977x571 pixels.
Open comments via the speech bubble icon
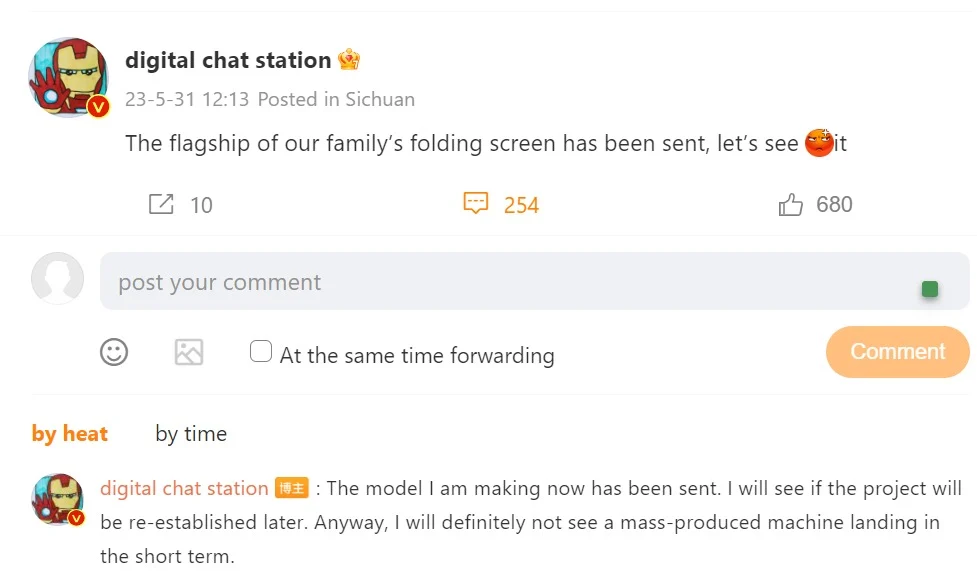point(476,204)
